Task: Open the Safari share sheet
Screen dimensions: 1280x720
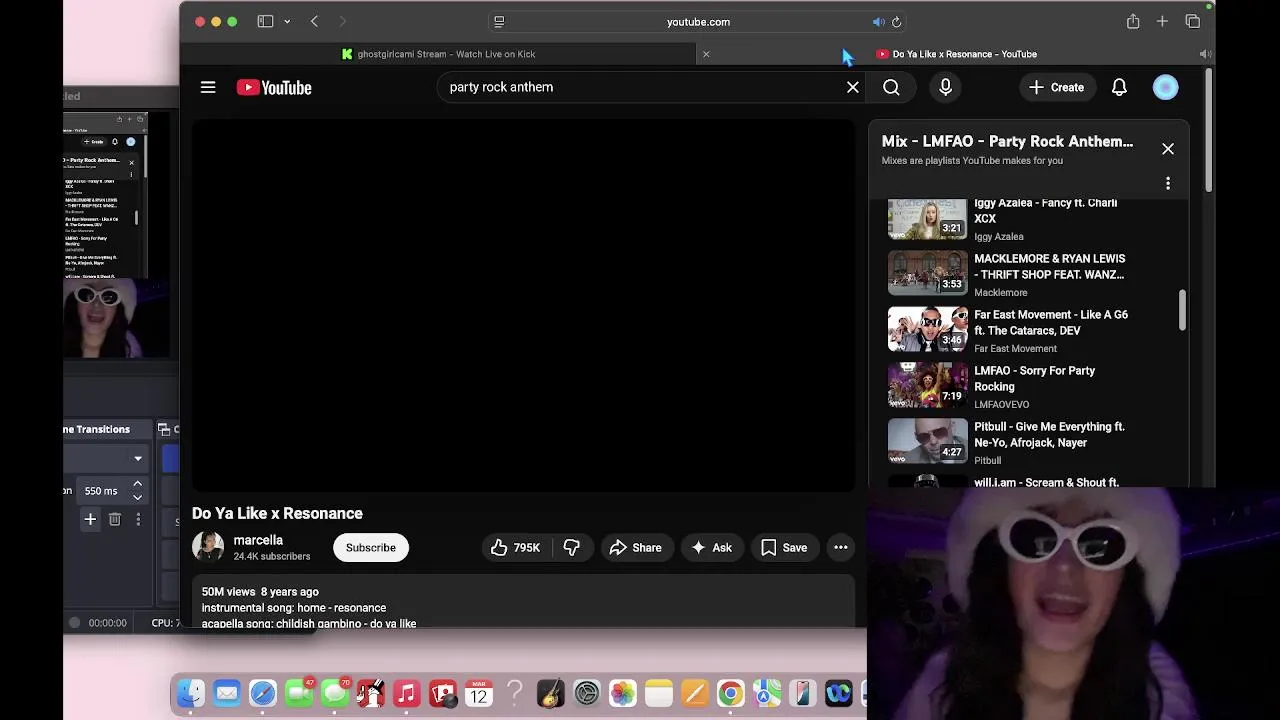Action: 1133,21
